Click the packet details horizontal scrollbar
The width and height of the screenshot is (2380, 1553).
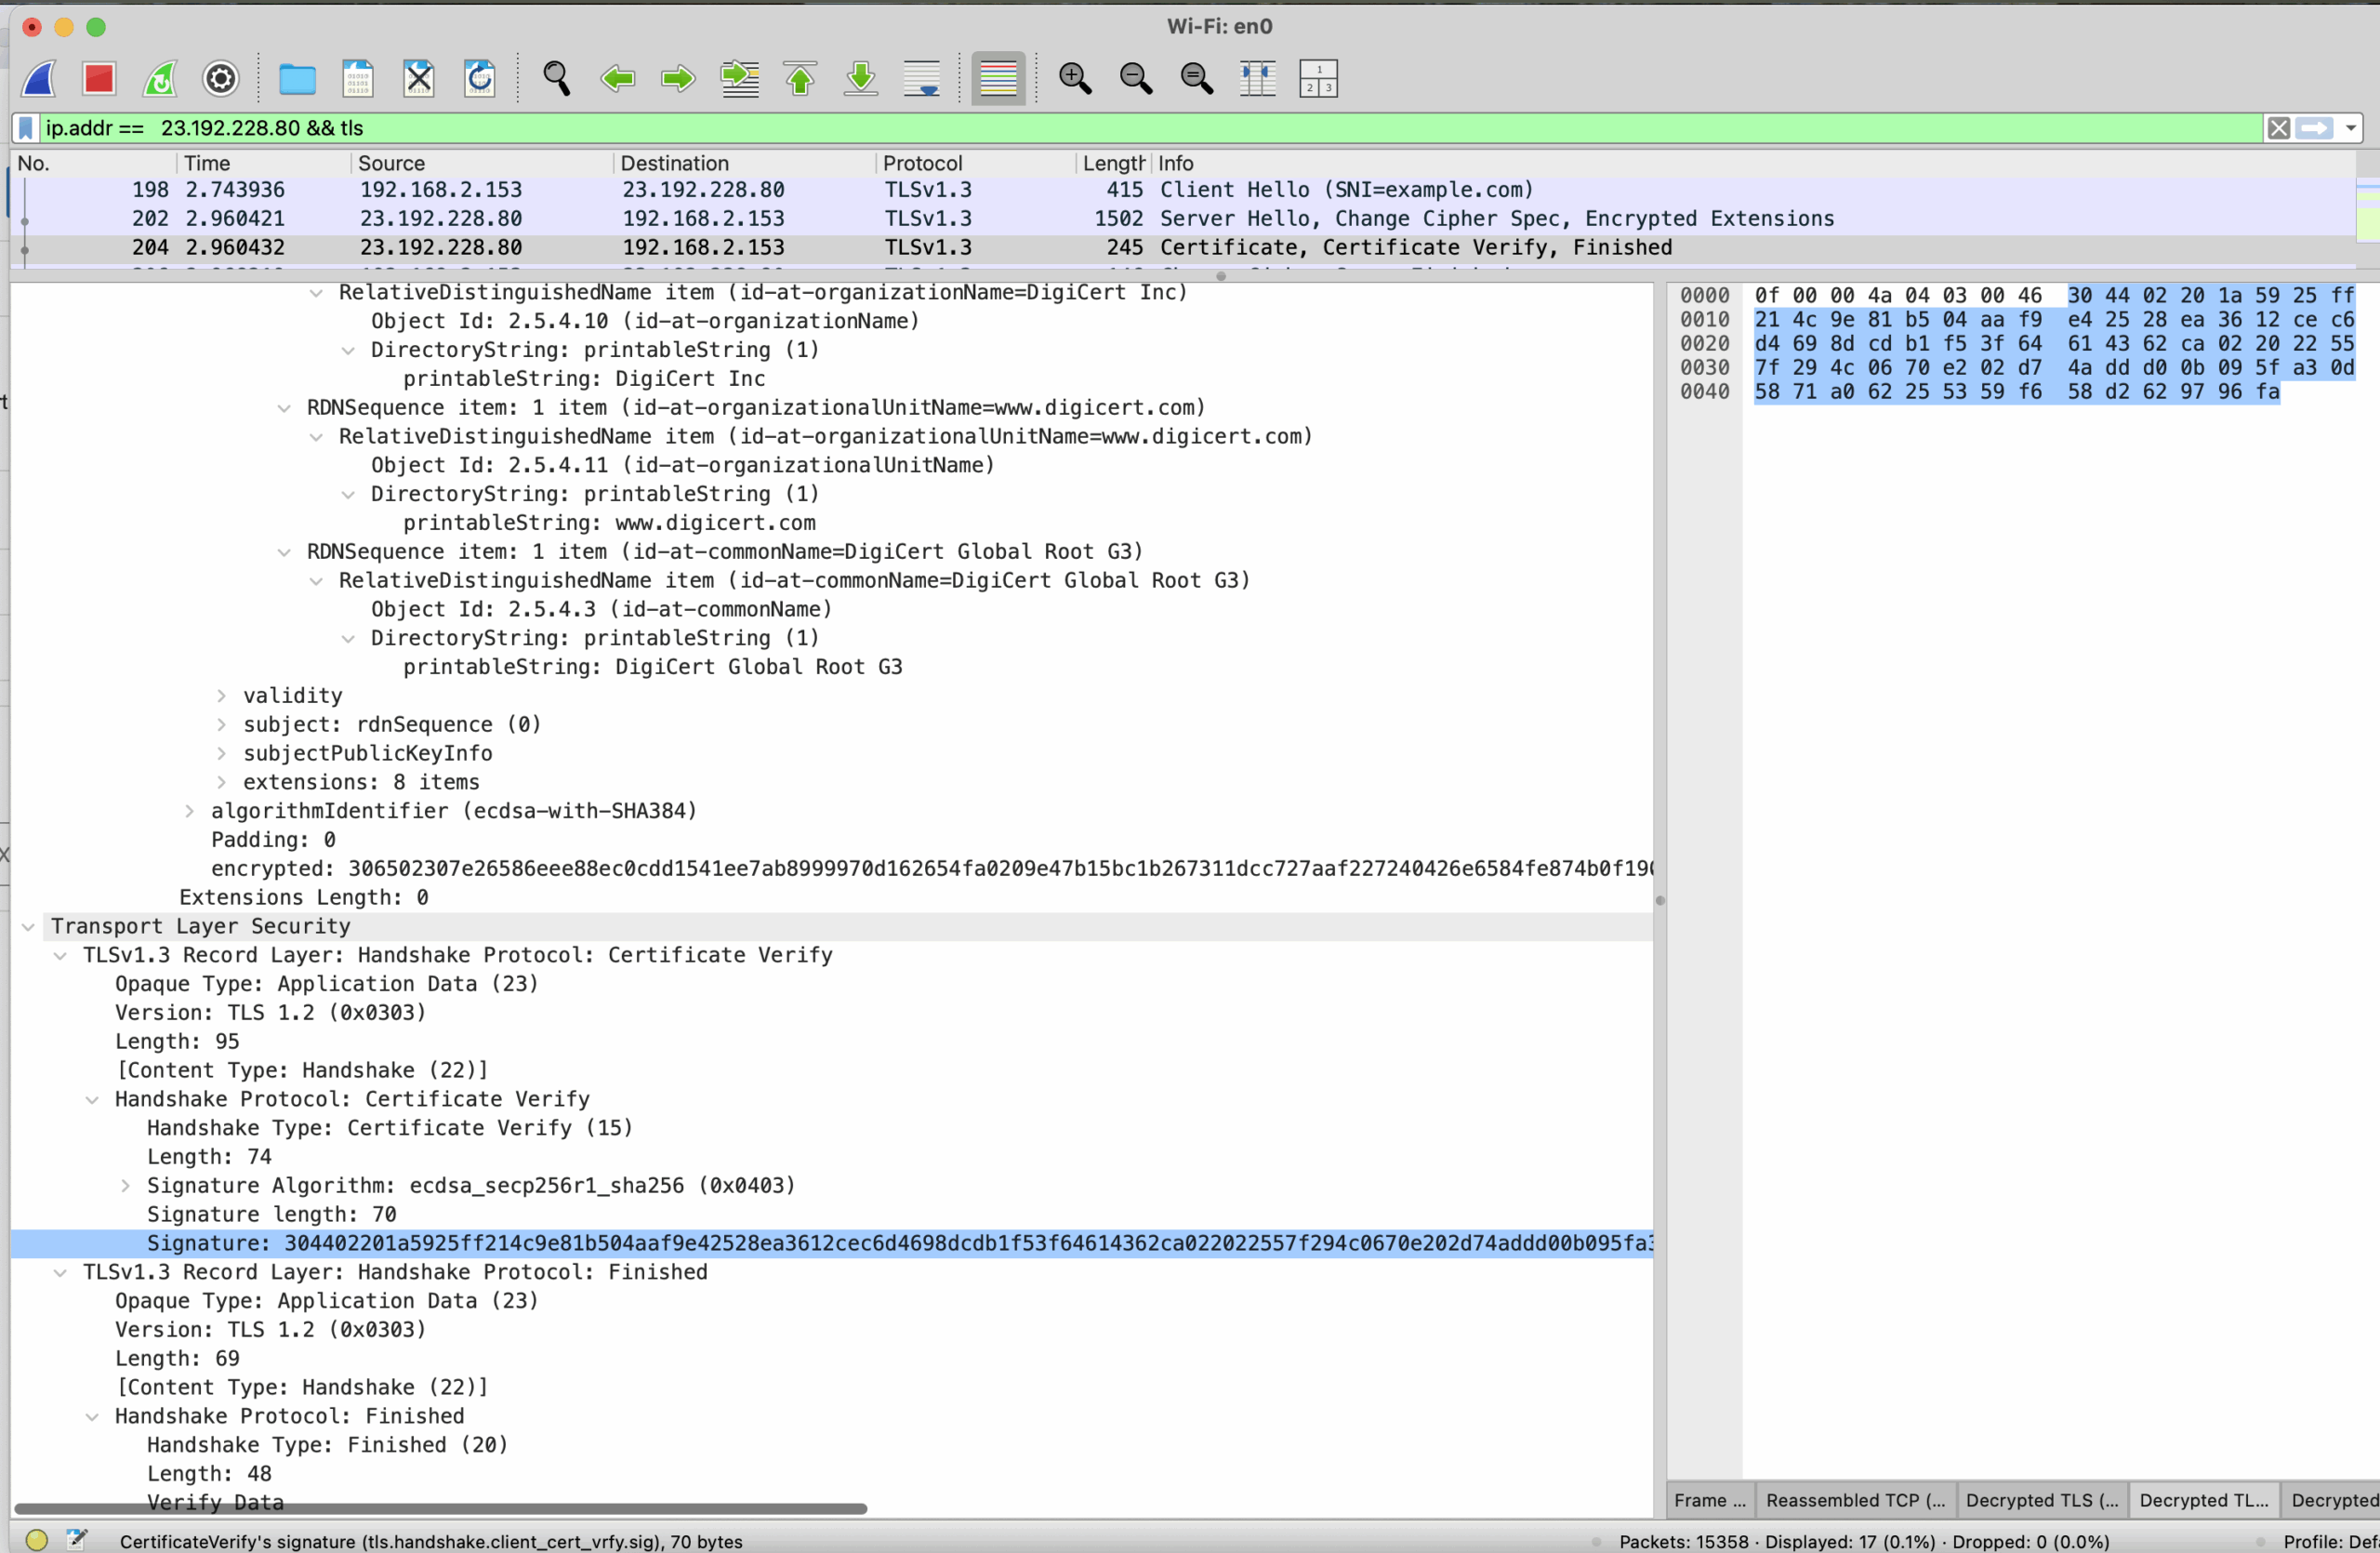[x=440, y=1509]
